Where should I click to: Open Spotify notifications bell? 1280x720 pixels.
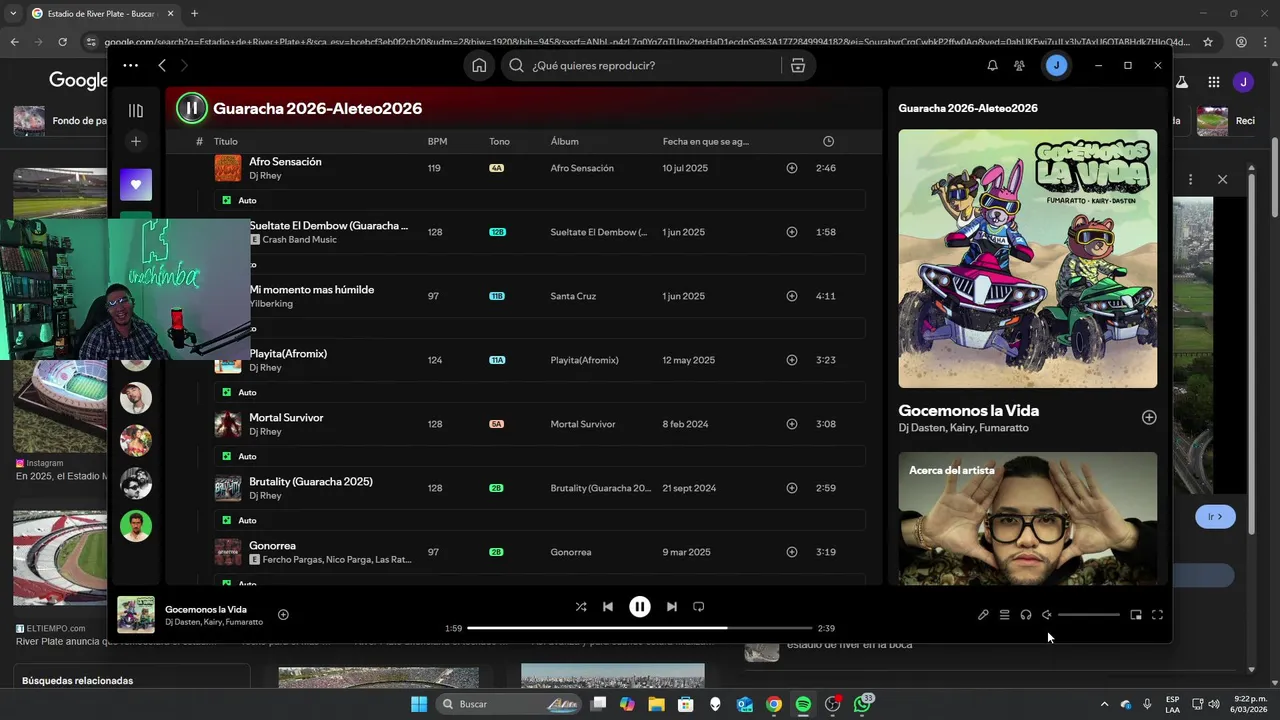click(x=992, y=65)
